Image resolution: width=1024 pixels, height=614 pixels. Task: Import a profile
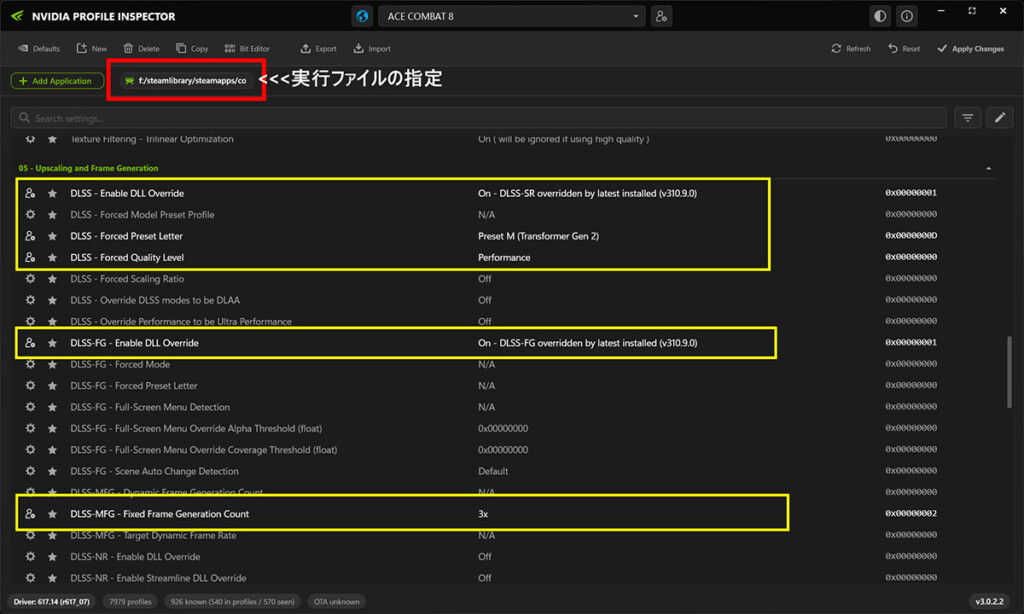click(372, 48)
